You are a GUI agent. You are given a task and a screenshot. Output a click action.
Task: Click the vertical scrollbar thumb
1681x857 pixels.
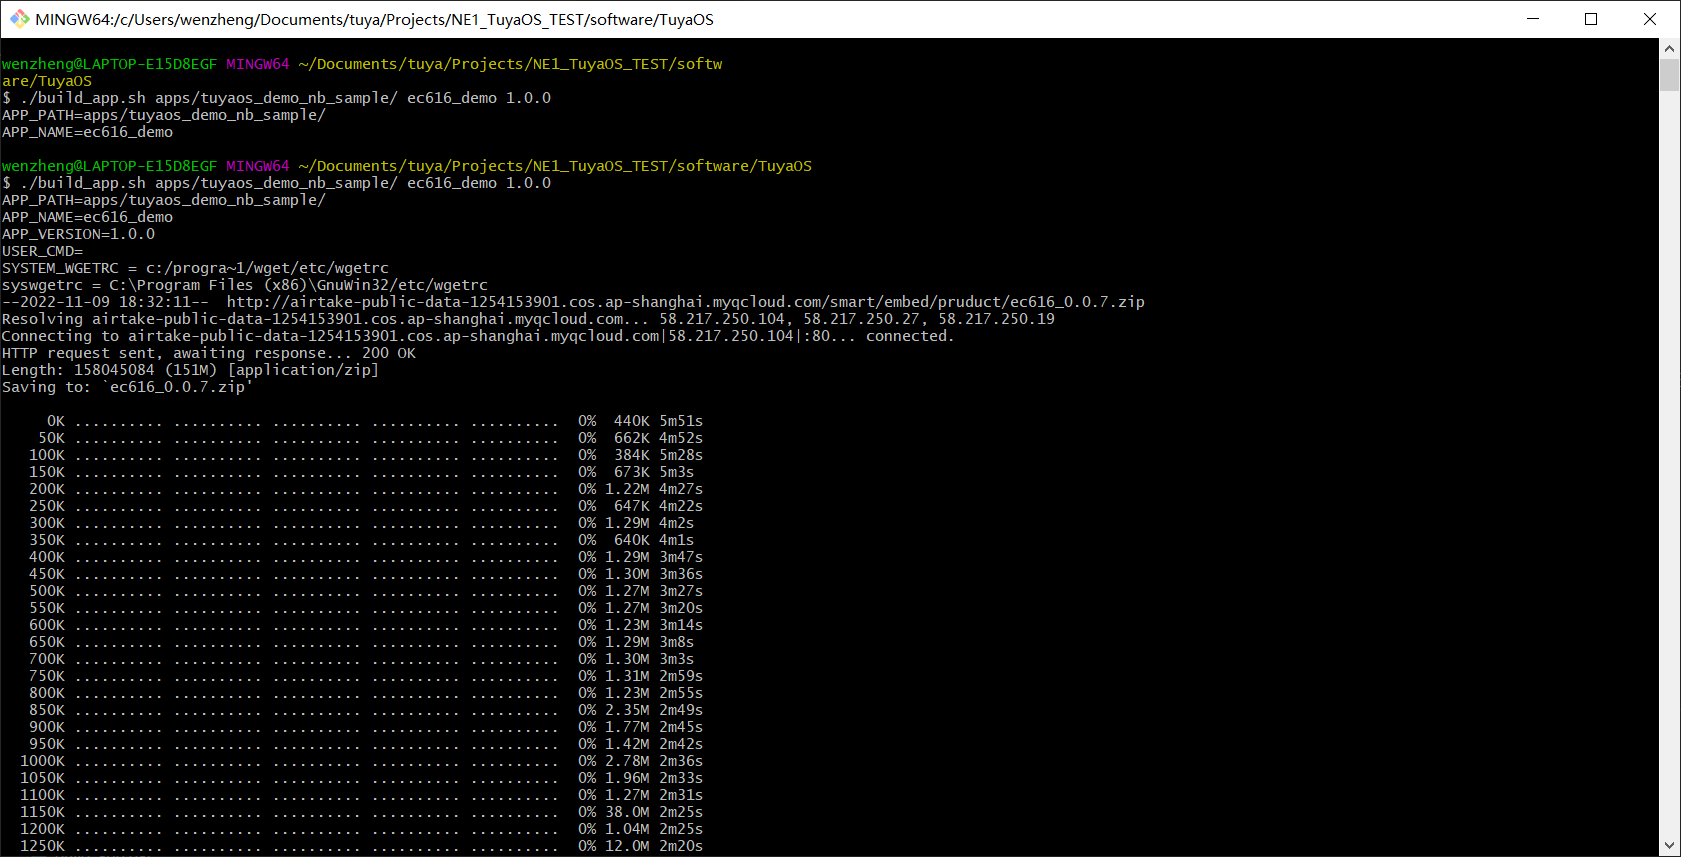(x=1669, y=75)
